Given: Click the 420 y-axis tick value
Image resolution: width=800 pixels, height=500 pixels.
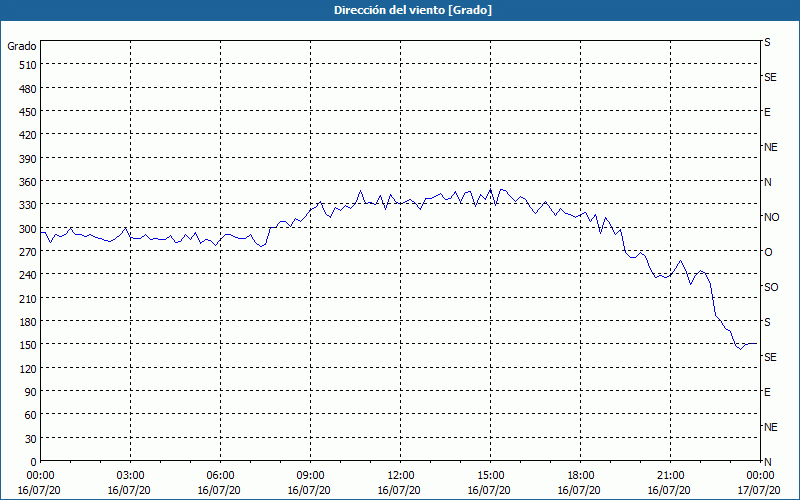Looking at the screenshot, I should (29, 136).
